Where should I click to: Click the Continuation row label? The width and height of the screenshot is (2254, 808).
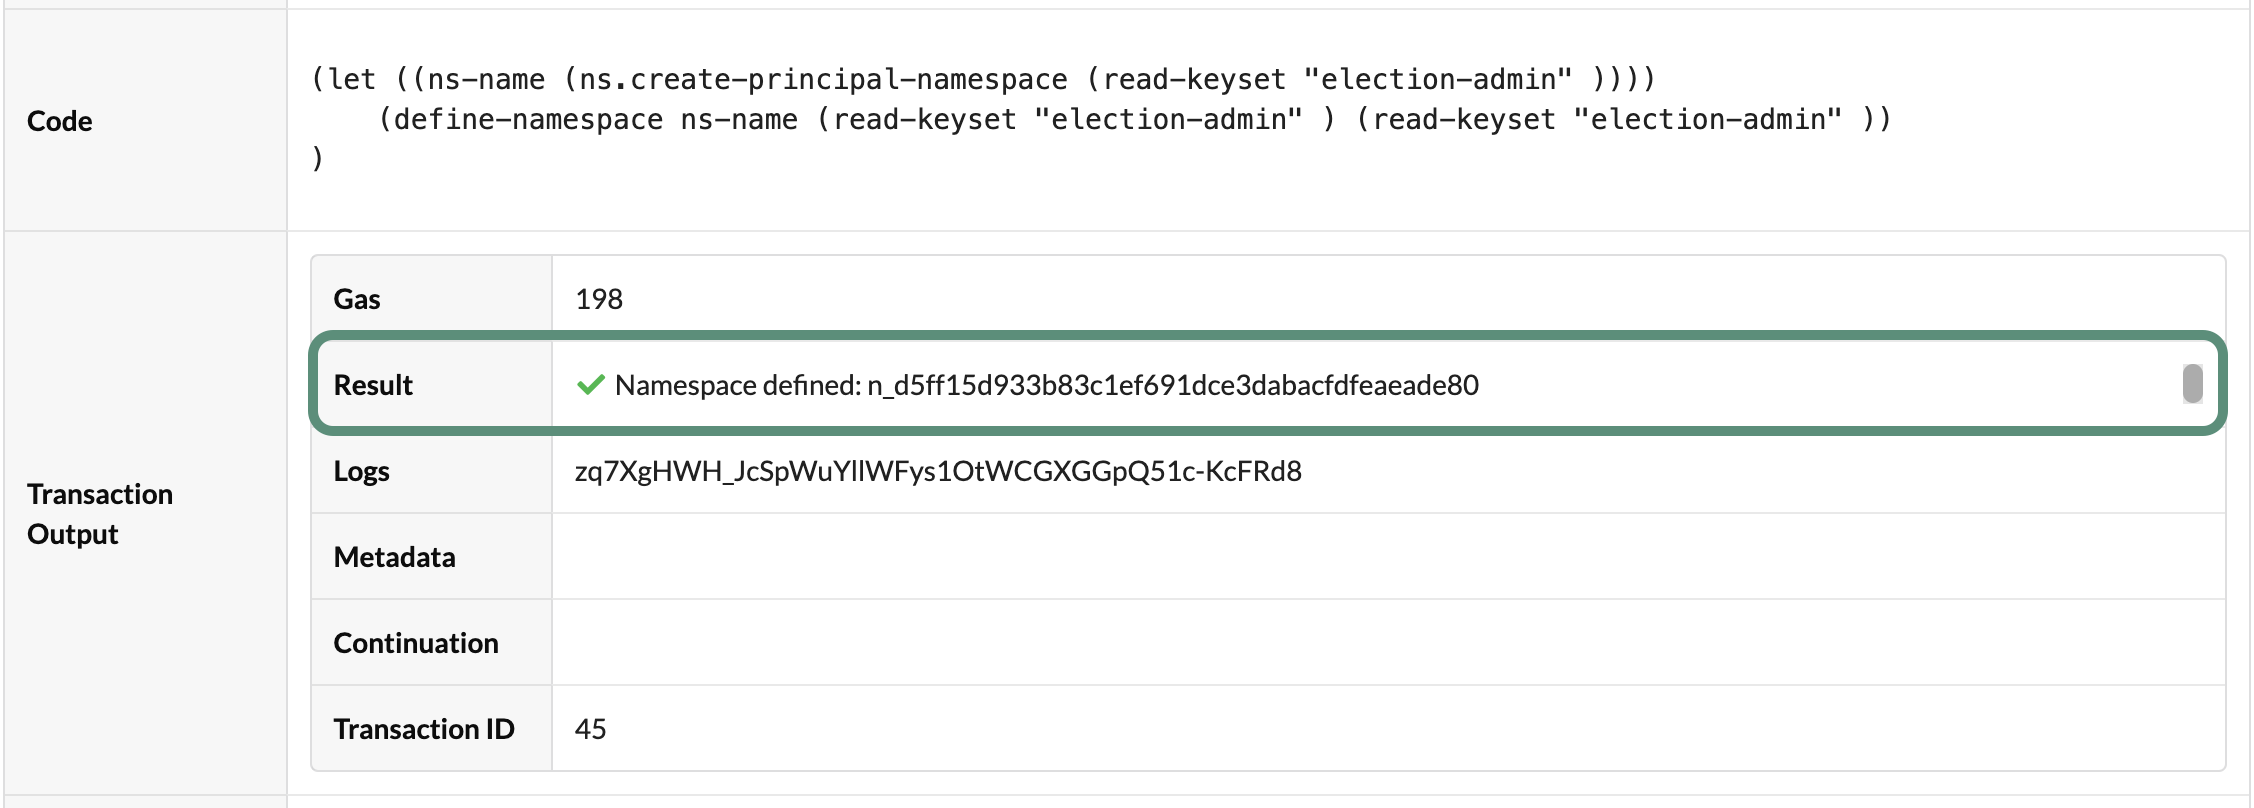click(416, 642)
